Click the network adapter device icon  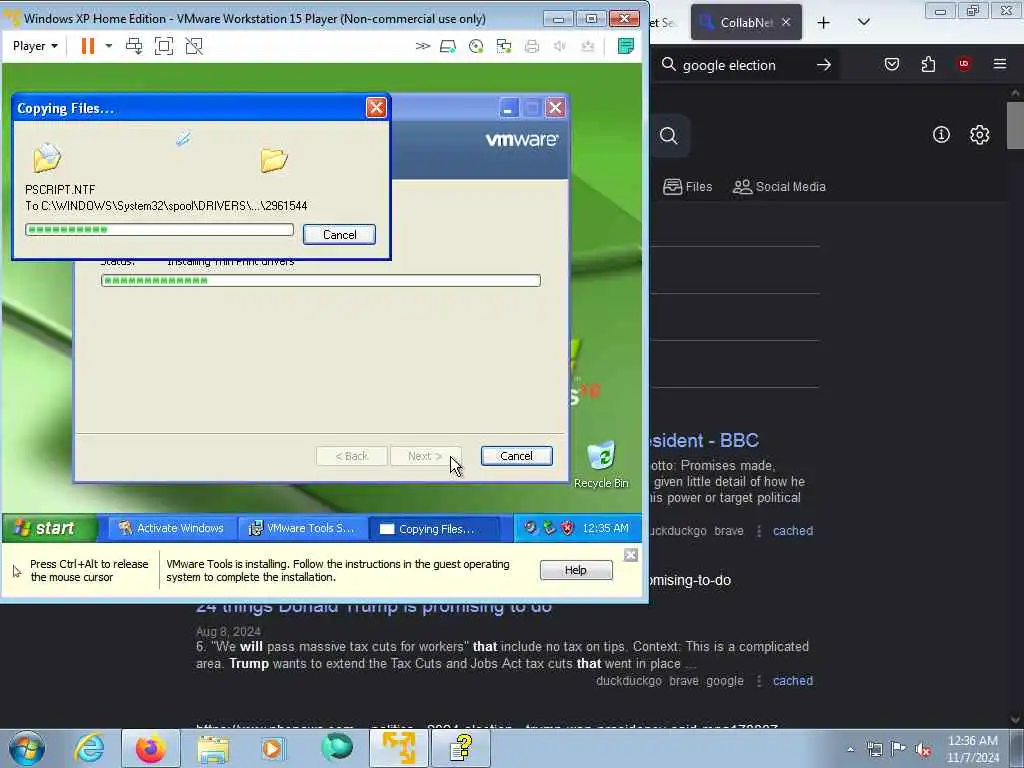(504, 46)
